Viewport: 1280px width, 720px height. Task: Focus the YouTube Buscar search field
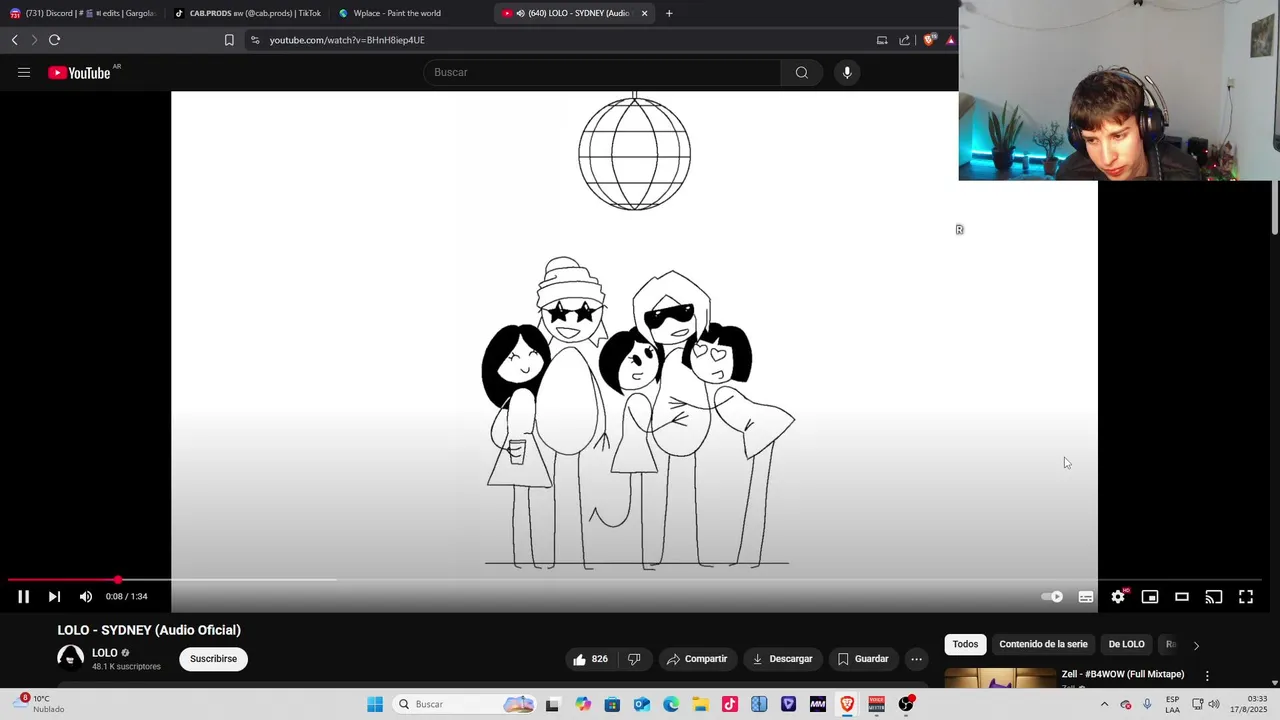(x=602, y=72)
